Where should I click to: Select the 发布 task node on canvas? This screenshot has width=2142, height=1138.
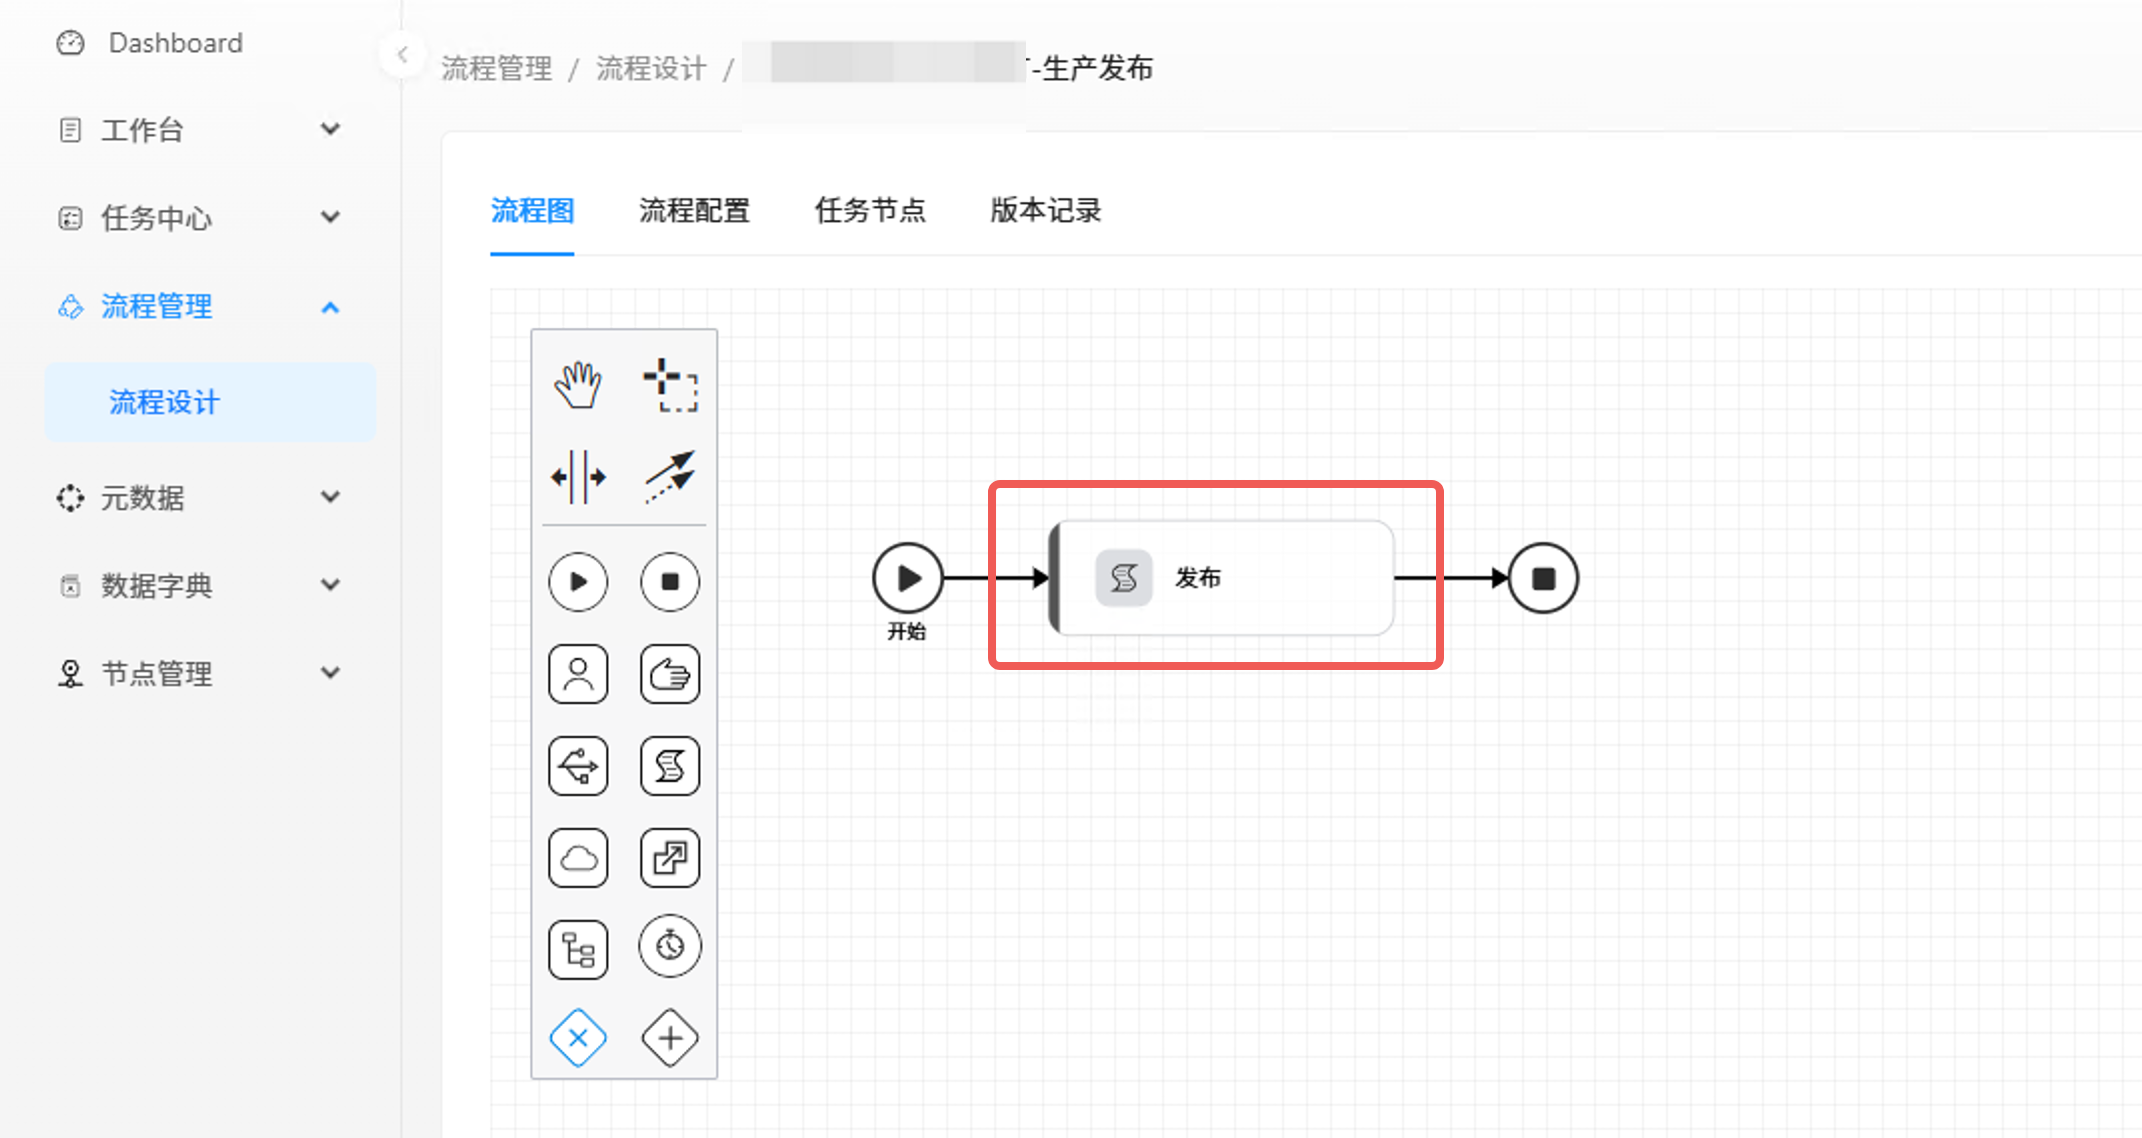point(1221,578)
